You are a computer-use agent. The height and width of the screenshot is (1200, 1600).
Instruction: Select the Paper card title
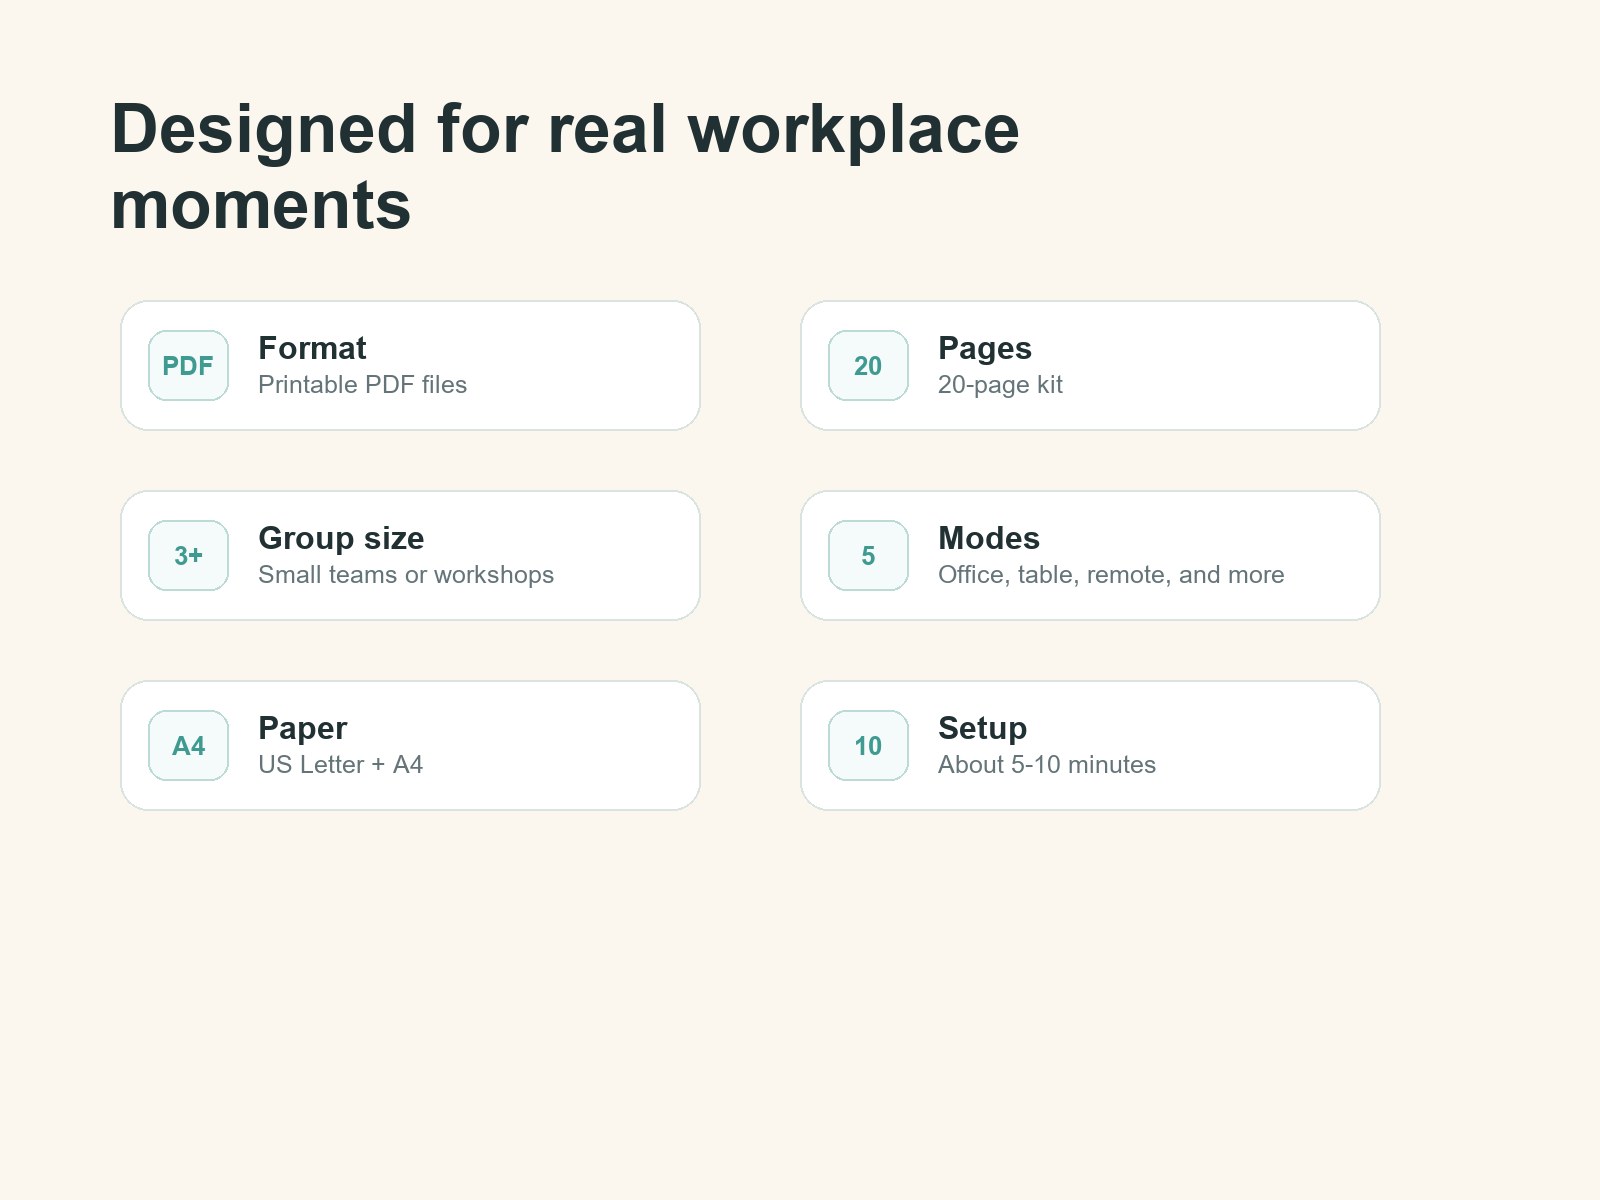pyautogui.click(x=303, y=729)
